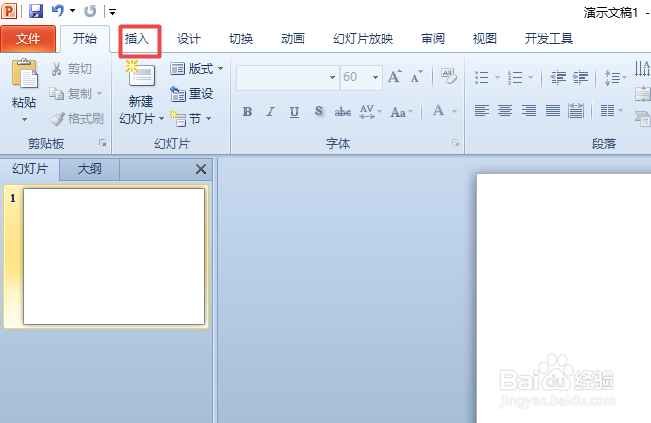Click the Save icon in quick access toolbar
Image resolution: width=651 pixels, height=423 pixels.
(x=36, y=11)
